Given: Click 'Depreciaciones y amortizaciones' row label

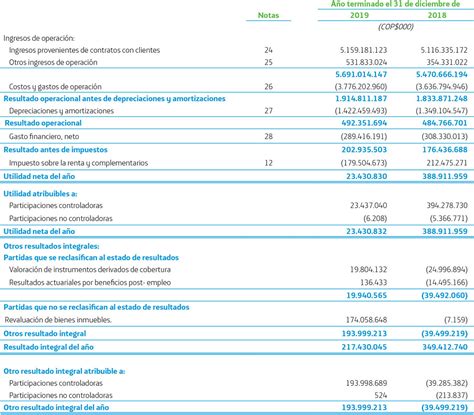Looking at the screenshot, I should click(x=61, y=111).
